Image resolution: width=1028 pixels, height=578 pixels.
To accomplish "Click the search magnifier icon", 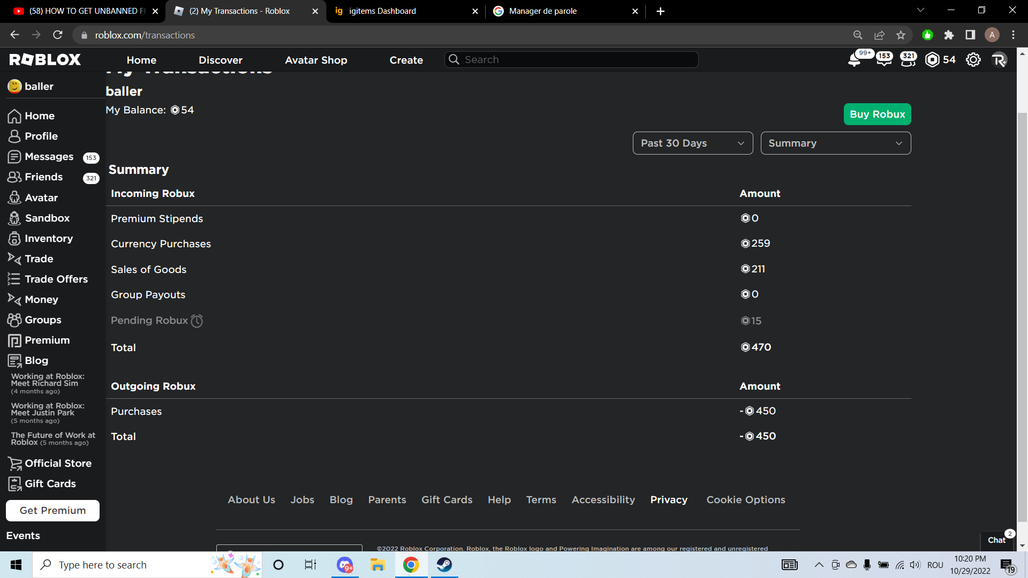I will pyautogui.click(x=454, y=60).
